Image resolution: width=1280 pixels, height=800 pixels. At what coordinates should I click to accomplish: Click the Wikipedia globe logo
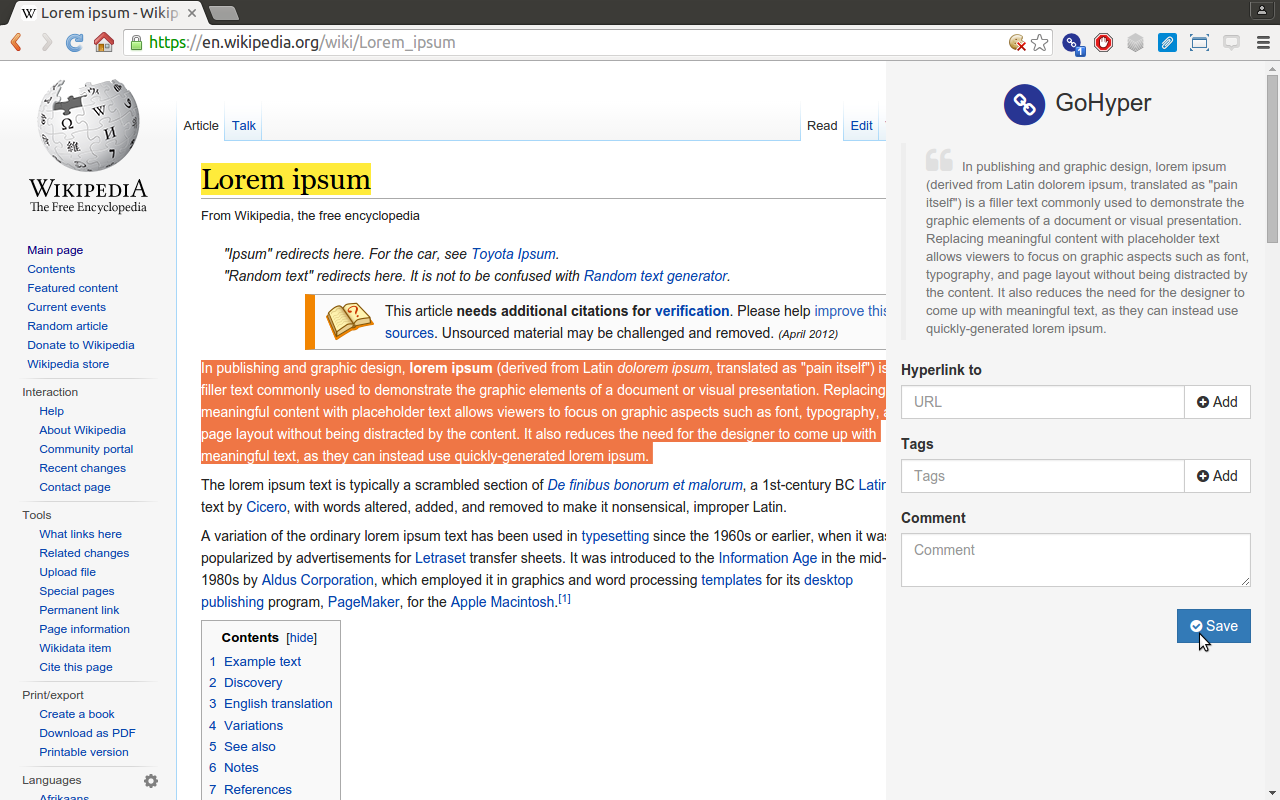[x=88, y=125]
